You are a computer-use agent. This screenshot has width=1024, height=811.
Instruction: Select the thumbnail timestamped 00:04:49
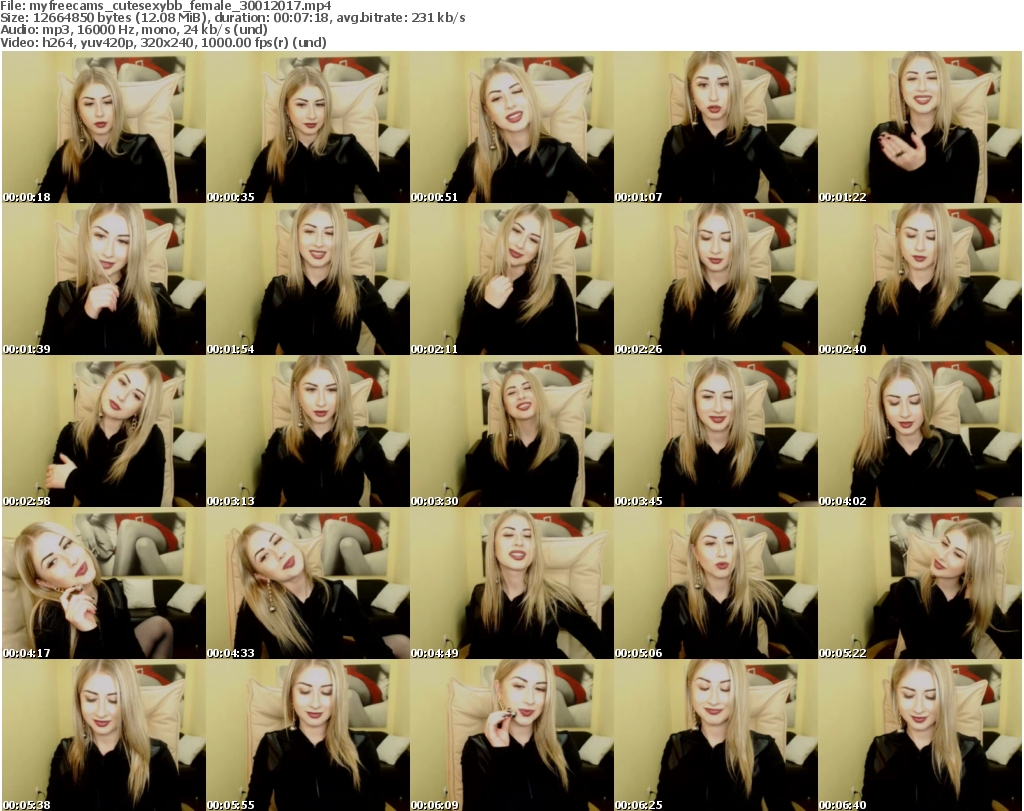[511, 583]
